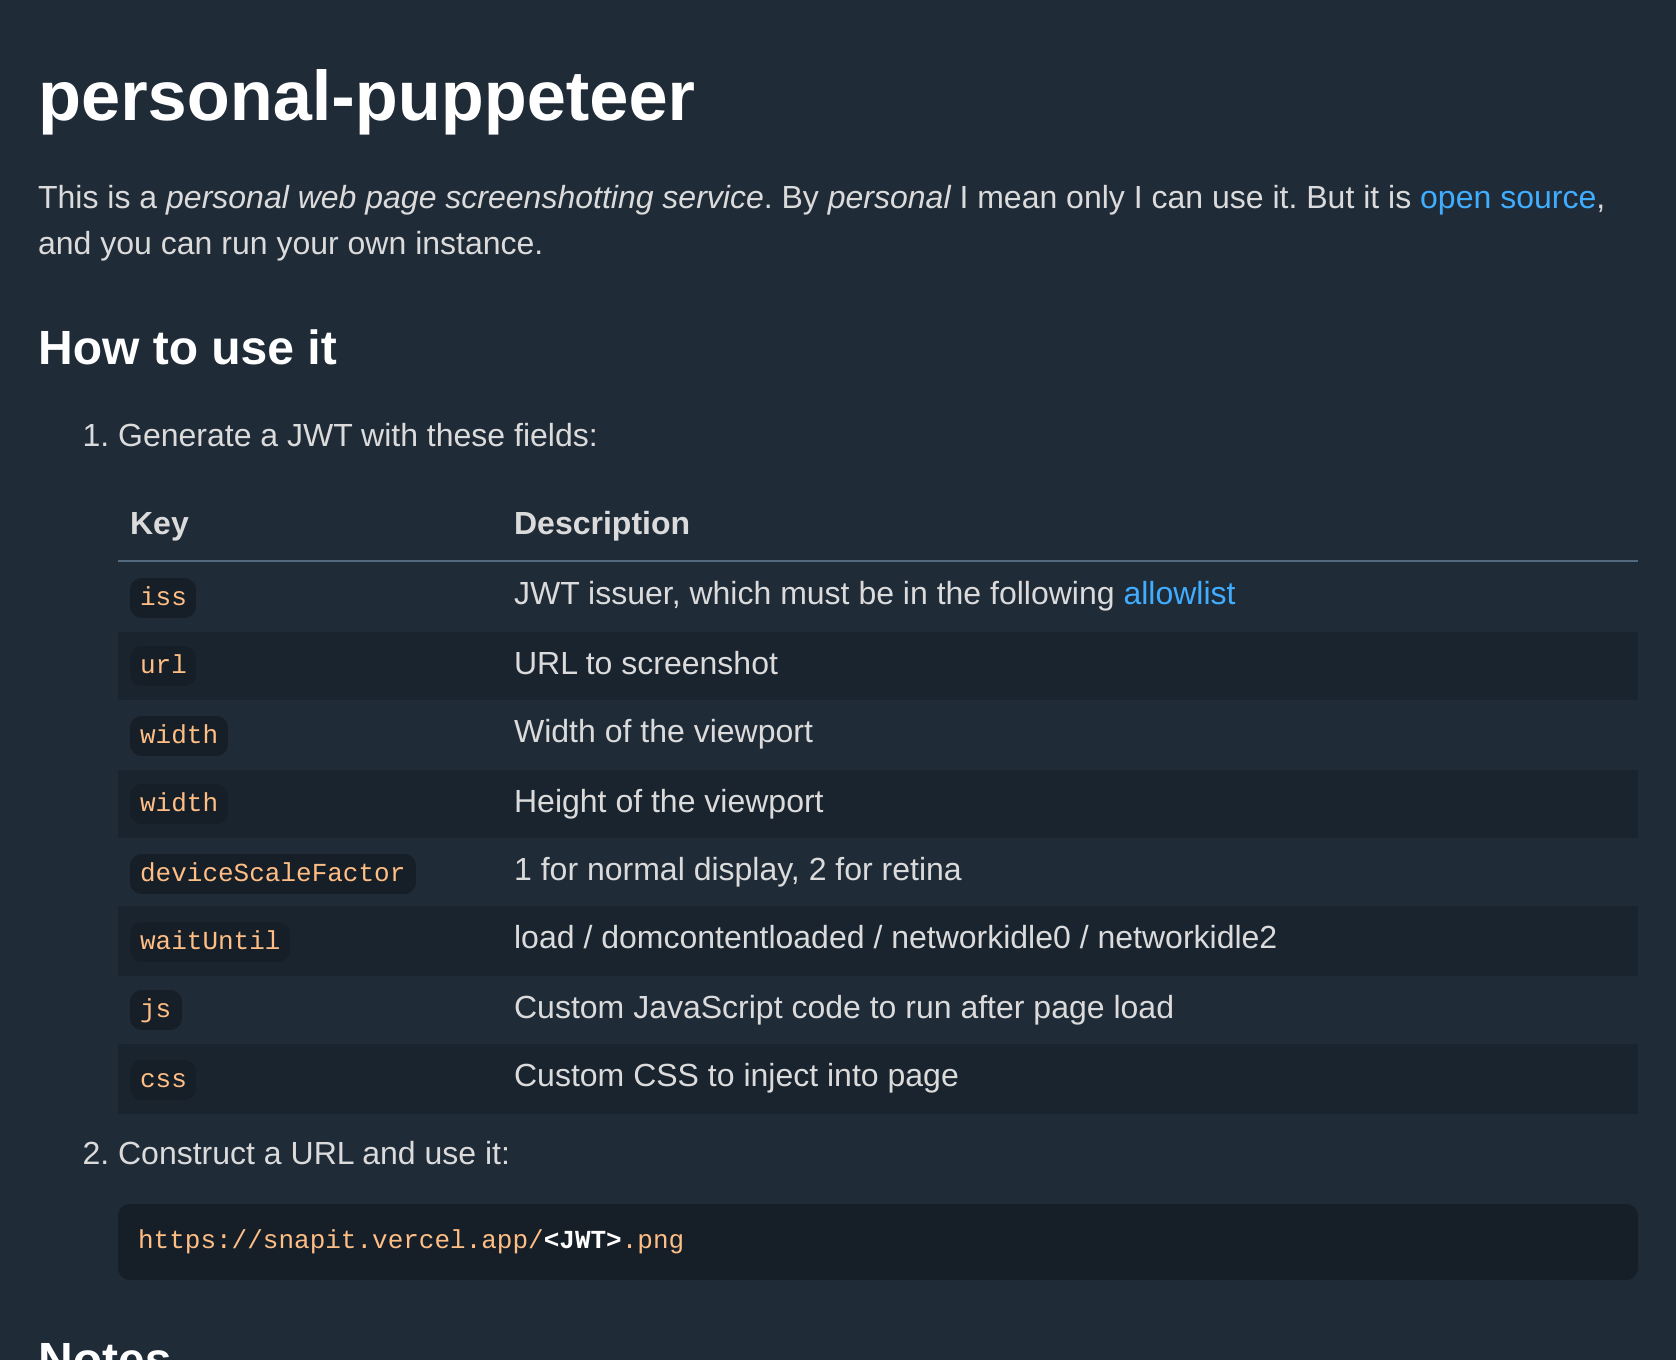This screenshot has width=1676, height=1360.
Task: Click the 'How to use it' heading
Action: 187,348
